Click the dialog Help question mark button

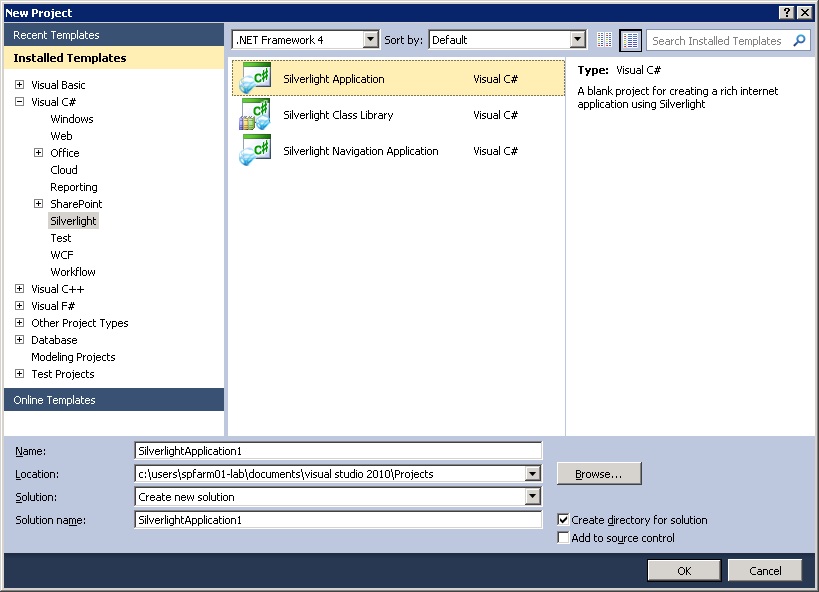tap(787, 13)
